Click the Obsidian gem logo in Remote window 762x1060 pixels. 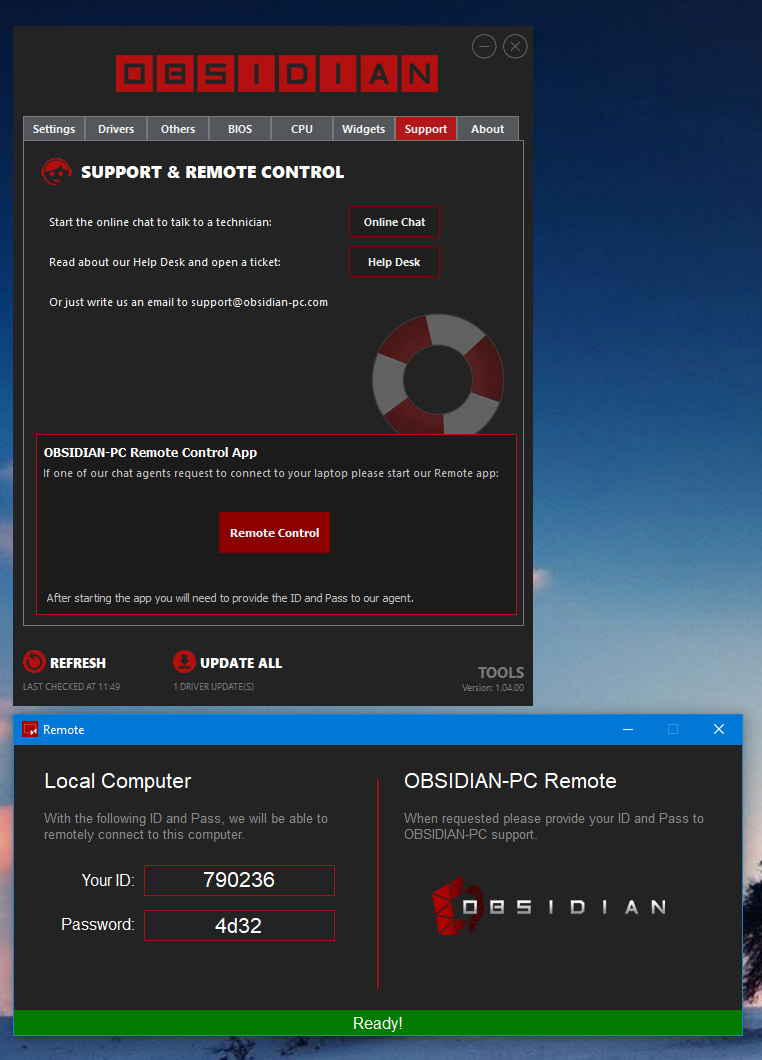(x=458, y=906)
